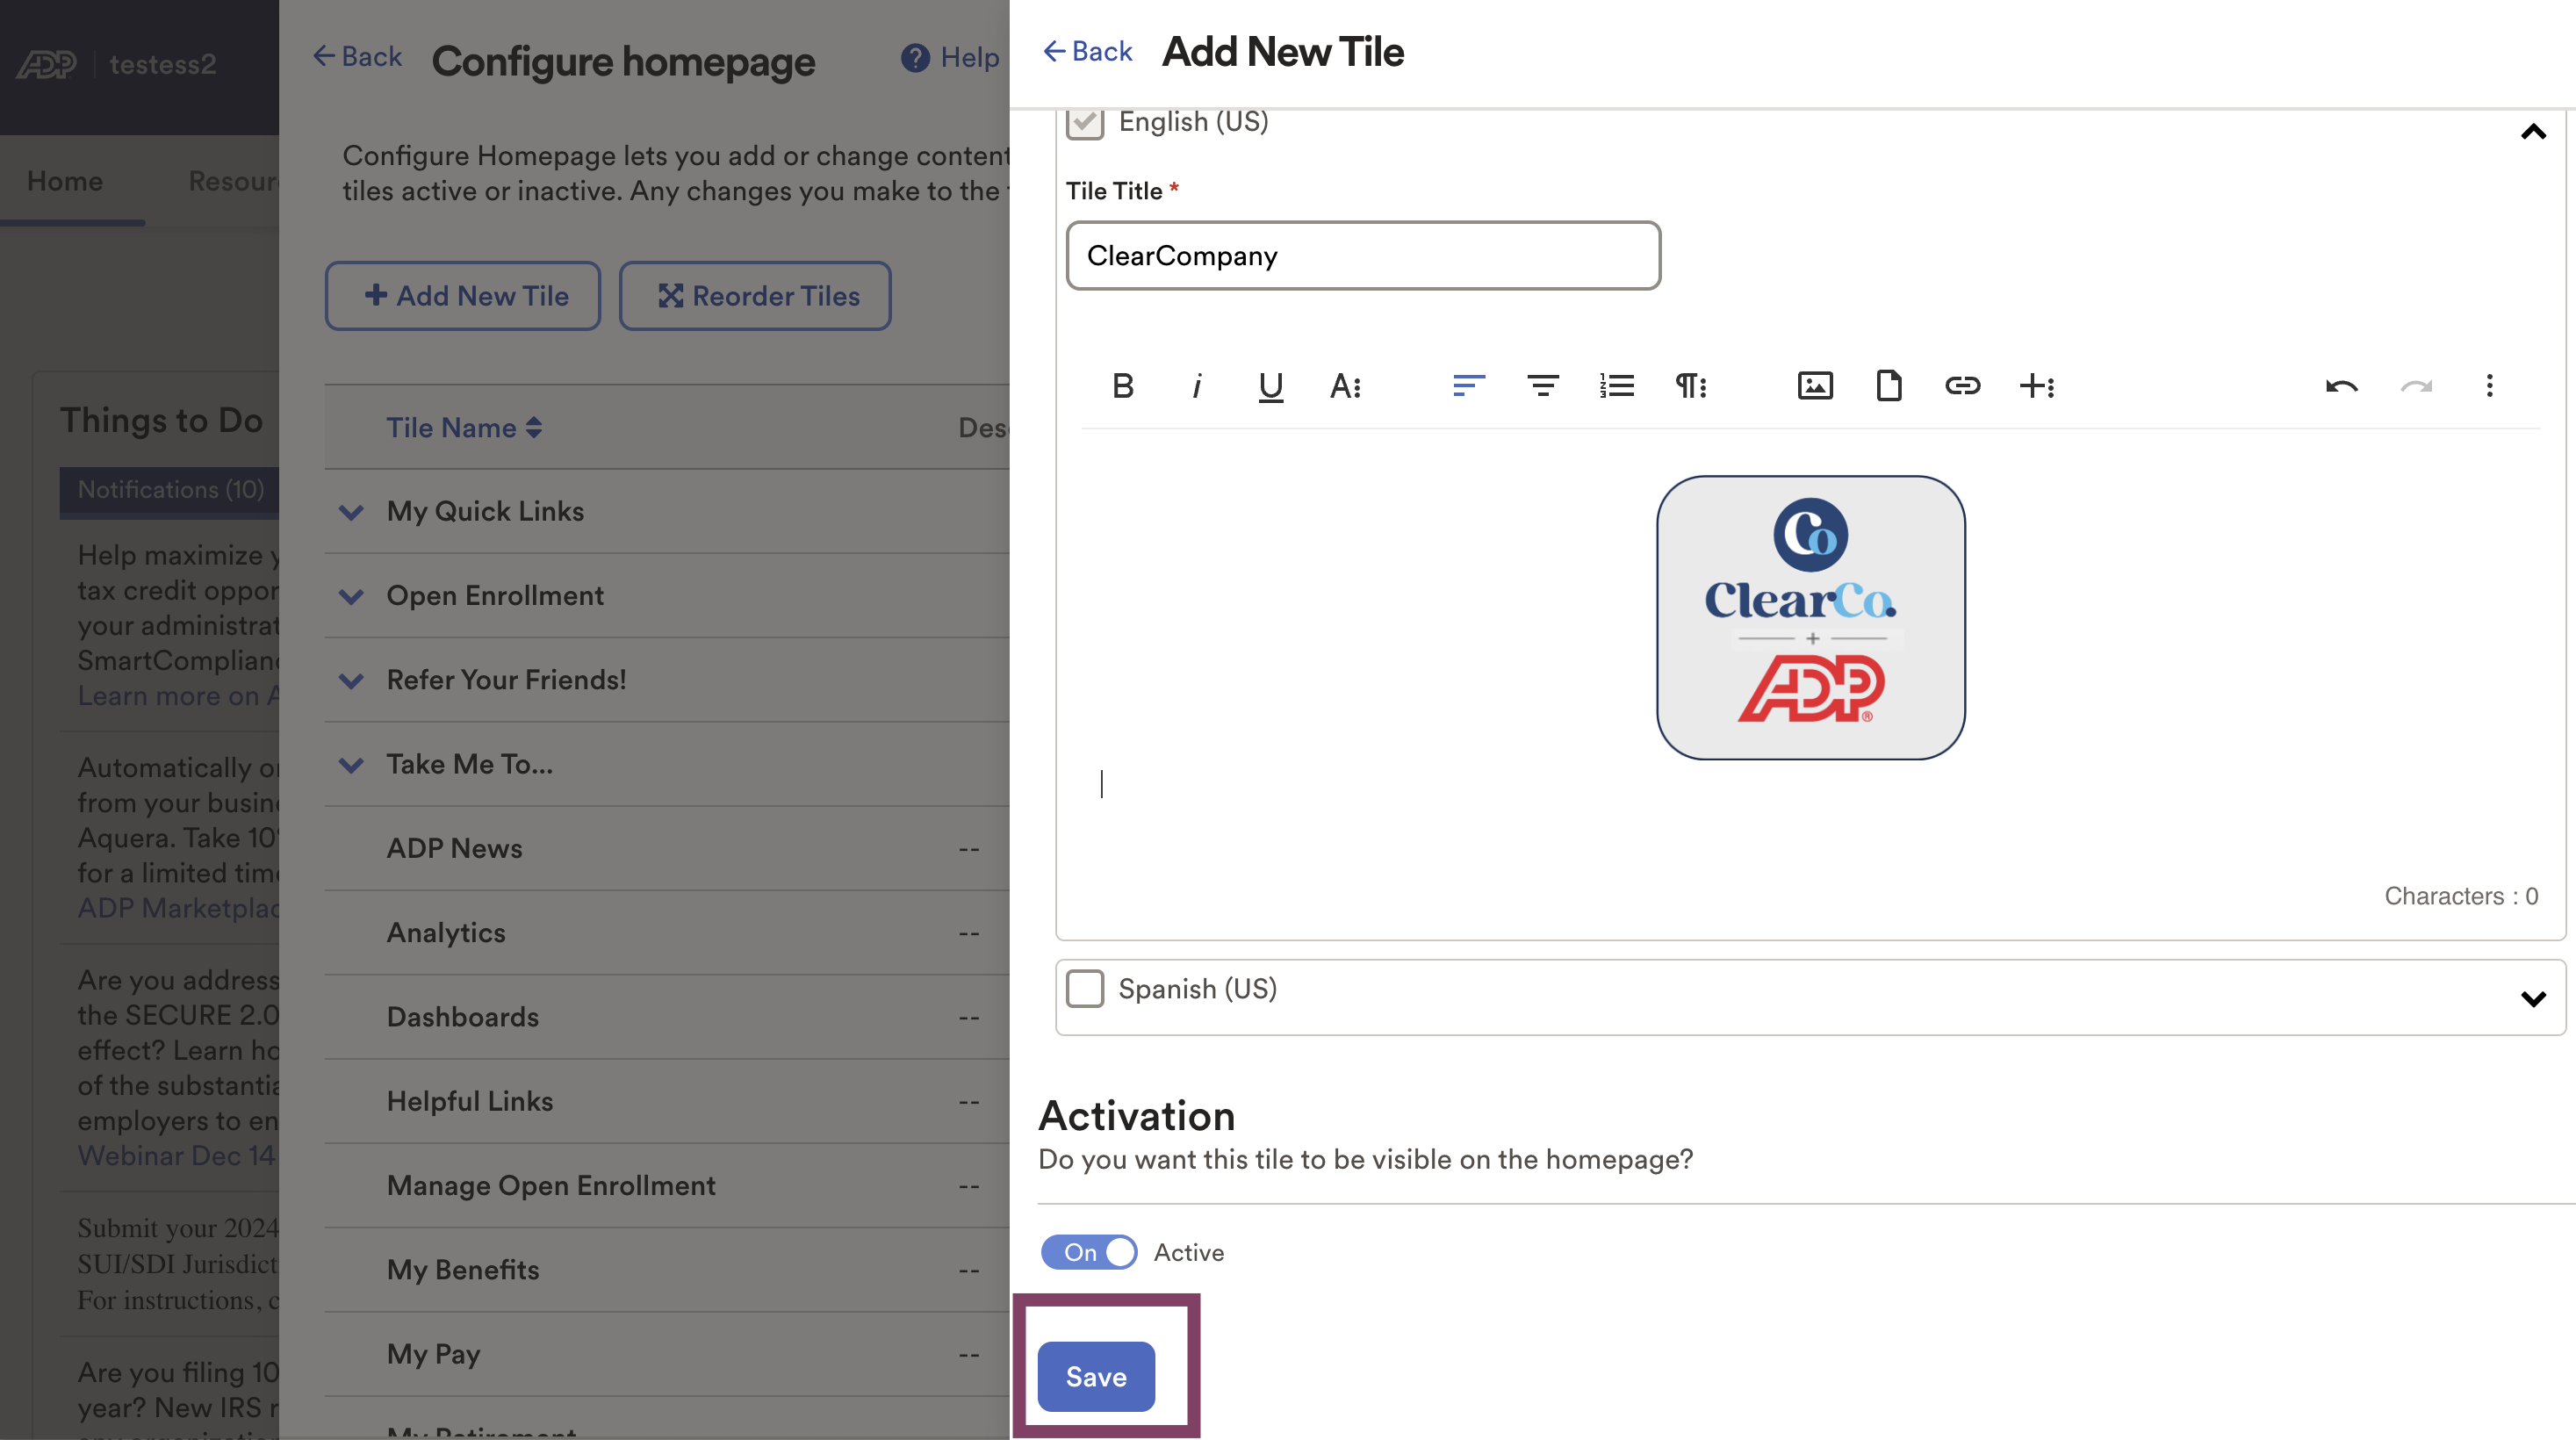Viewport: 2576px width, 1440px height.
Task: Insert file icon in editor toolbar
Action: point(1888,386)
